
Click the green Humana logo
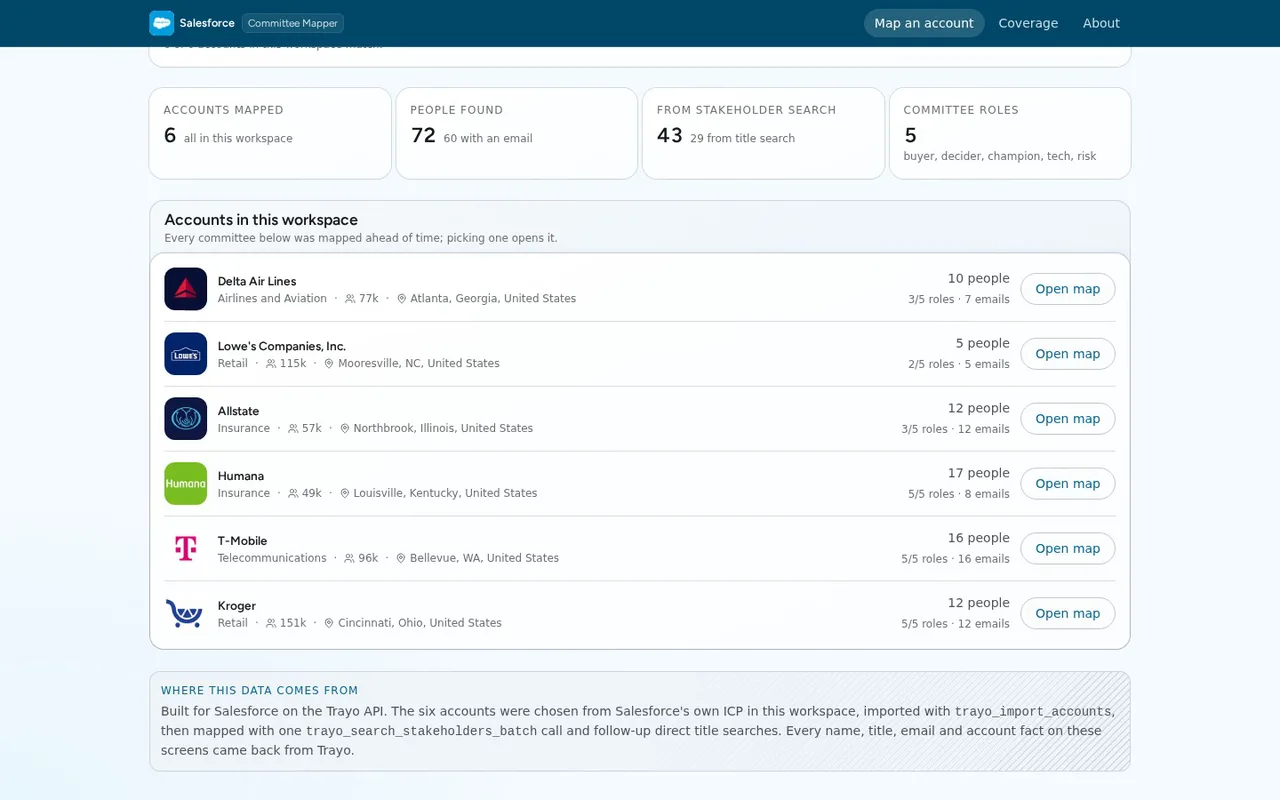point(186,484)
